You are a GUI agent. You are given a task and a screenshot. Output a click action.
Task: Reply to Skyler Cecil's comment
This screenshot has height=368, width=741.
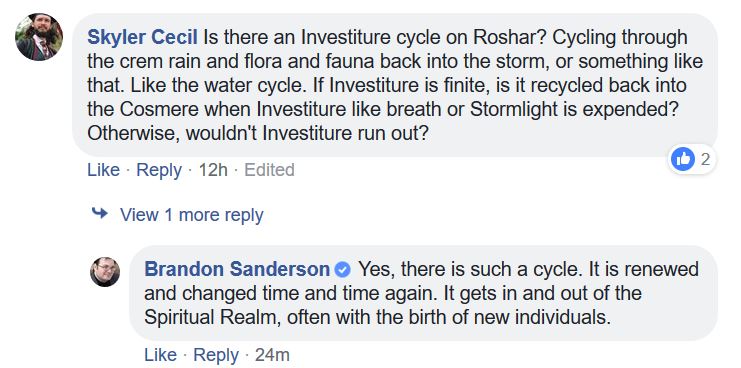point(159,170)
